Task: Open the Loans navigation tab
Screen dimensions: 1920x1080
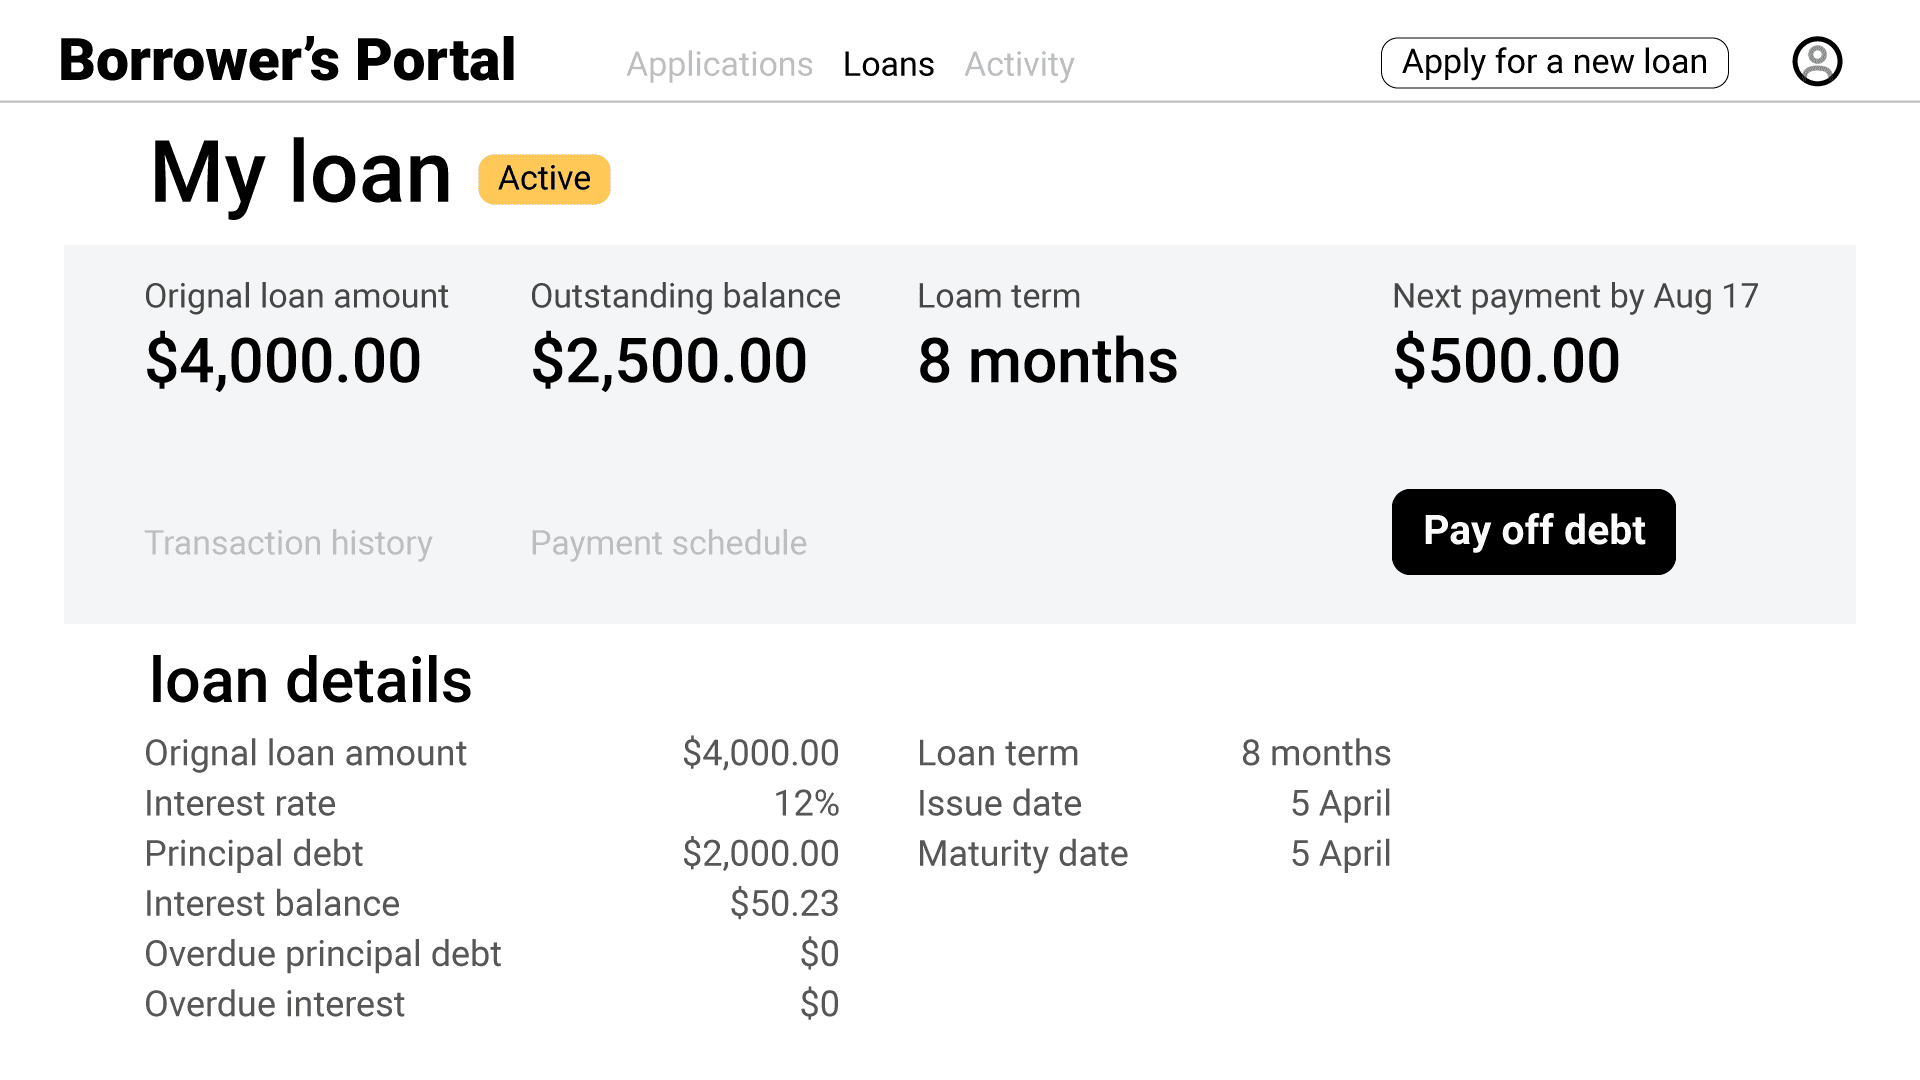Action: click(x=888, y=64)
